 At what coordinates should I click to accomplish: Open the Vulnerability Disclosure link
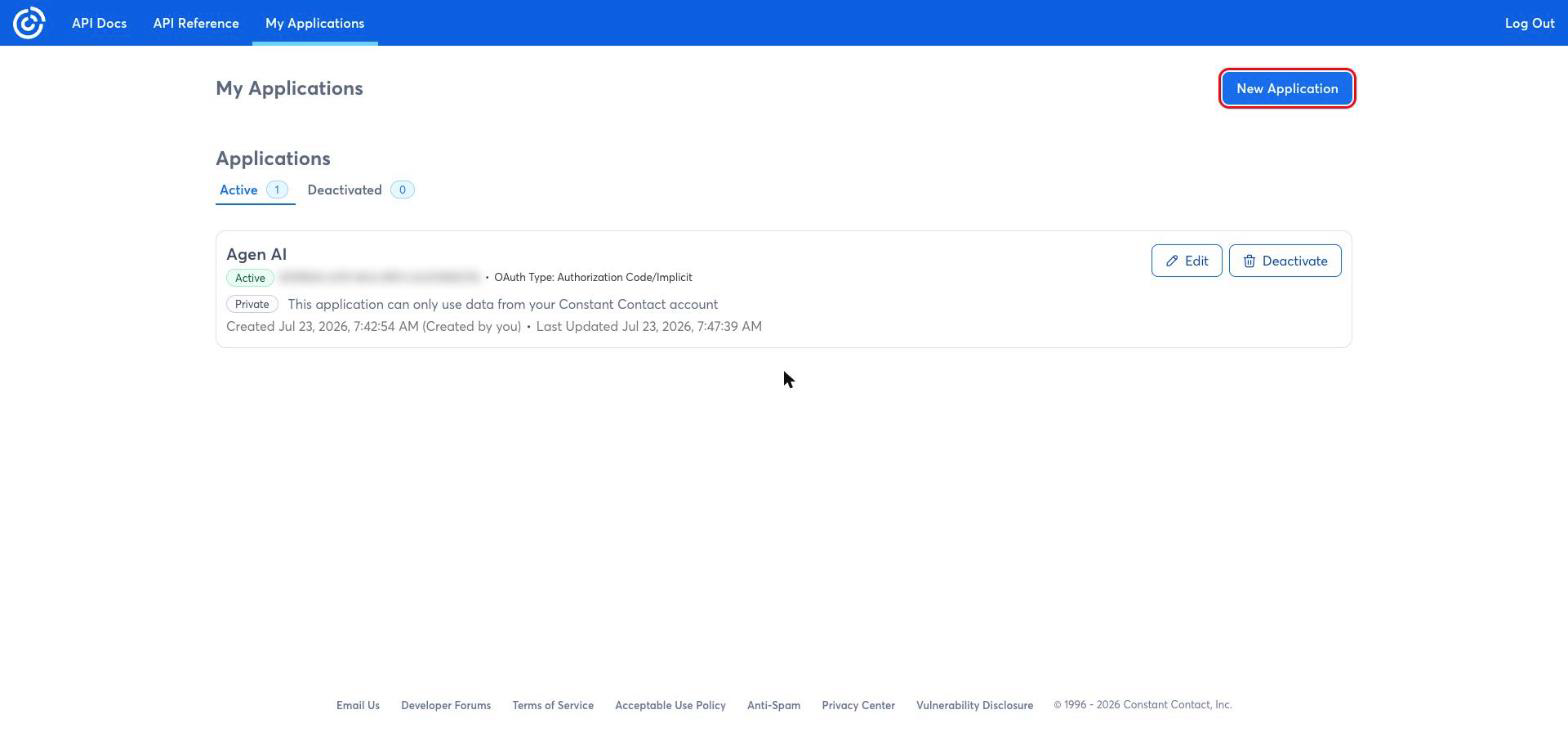click(974, 705)
